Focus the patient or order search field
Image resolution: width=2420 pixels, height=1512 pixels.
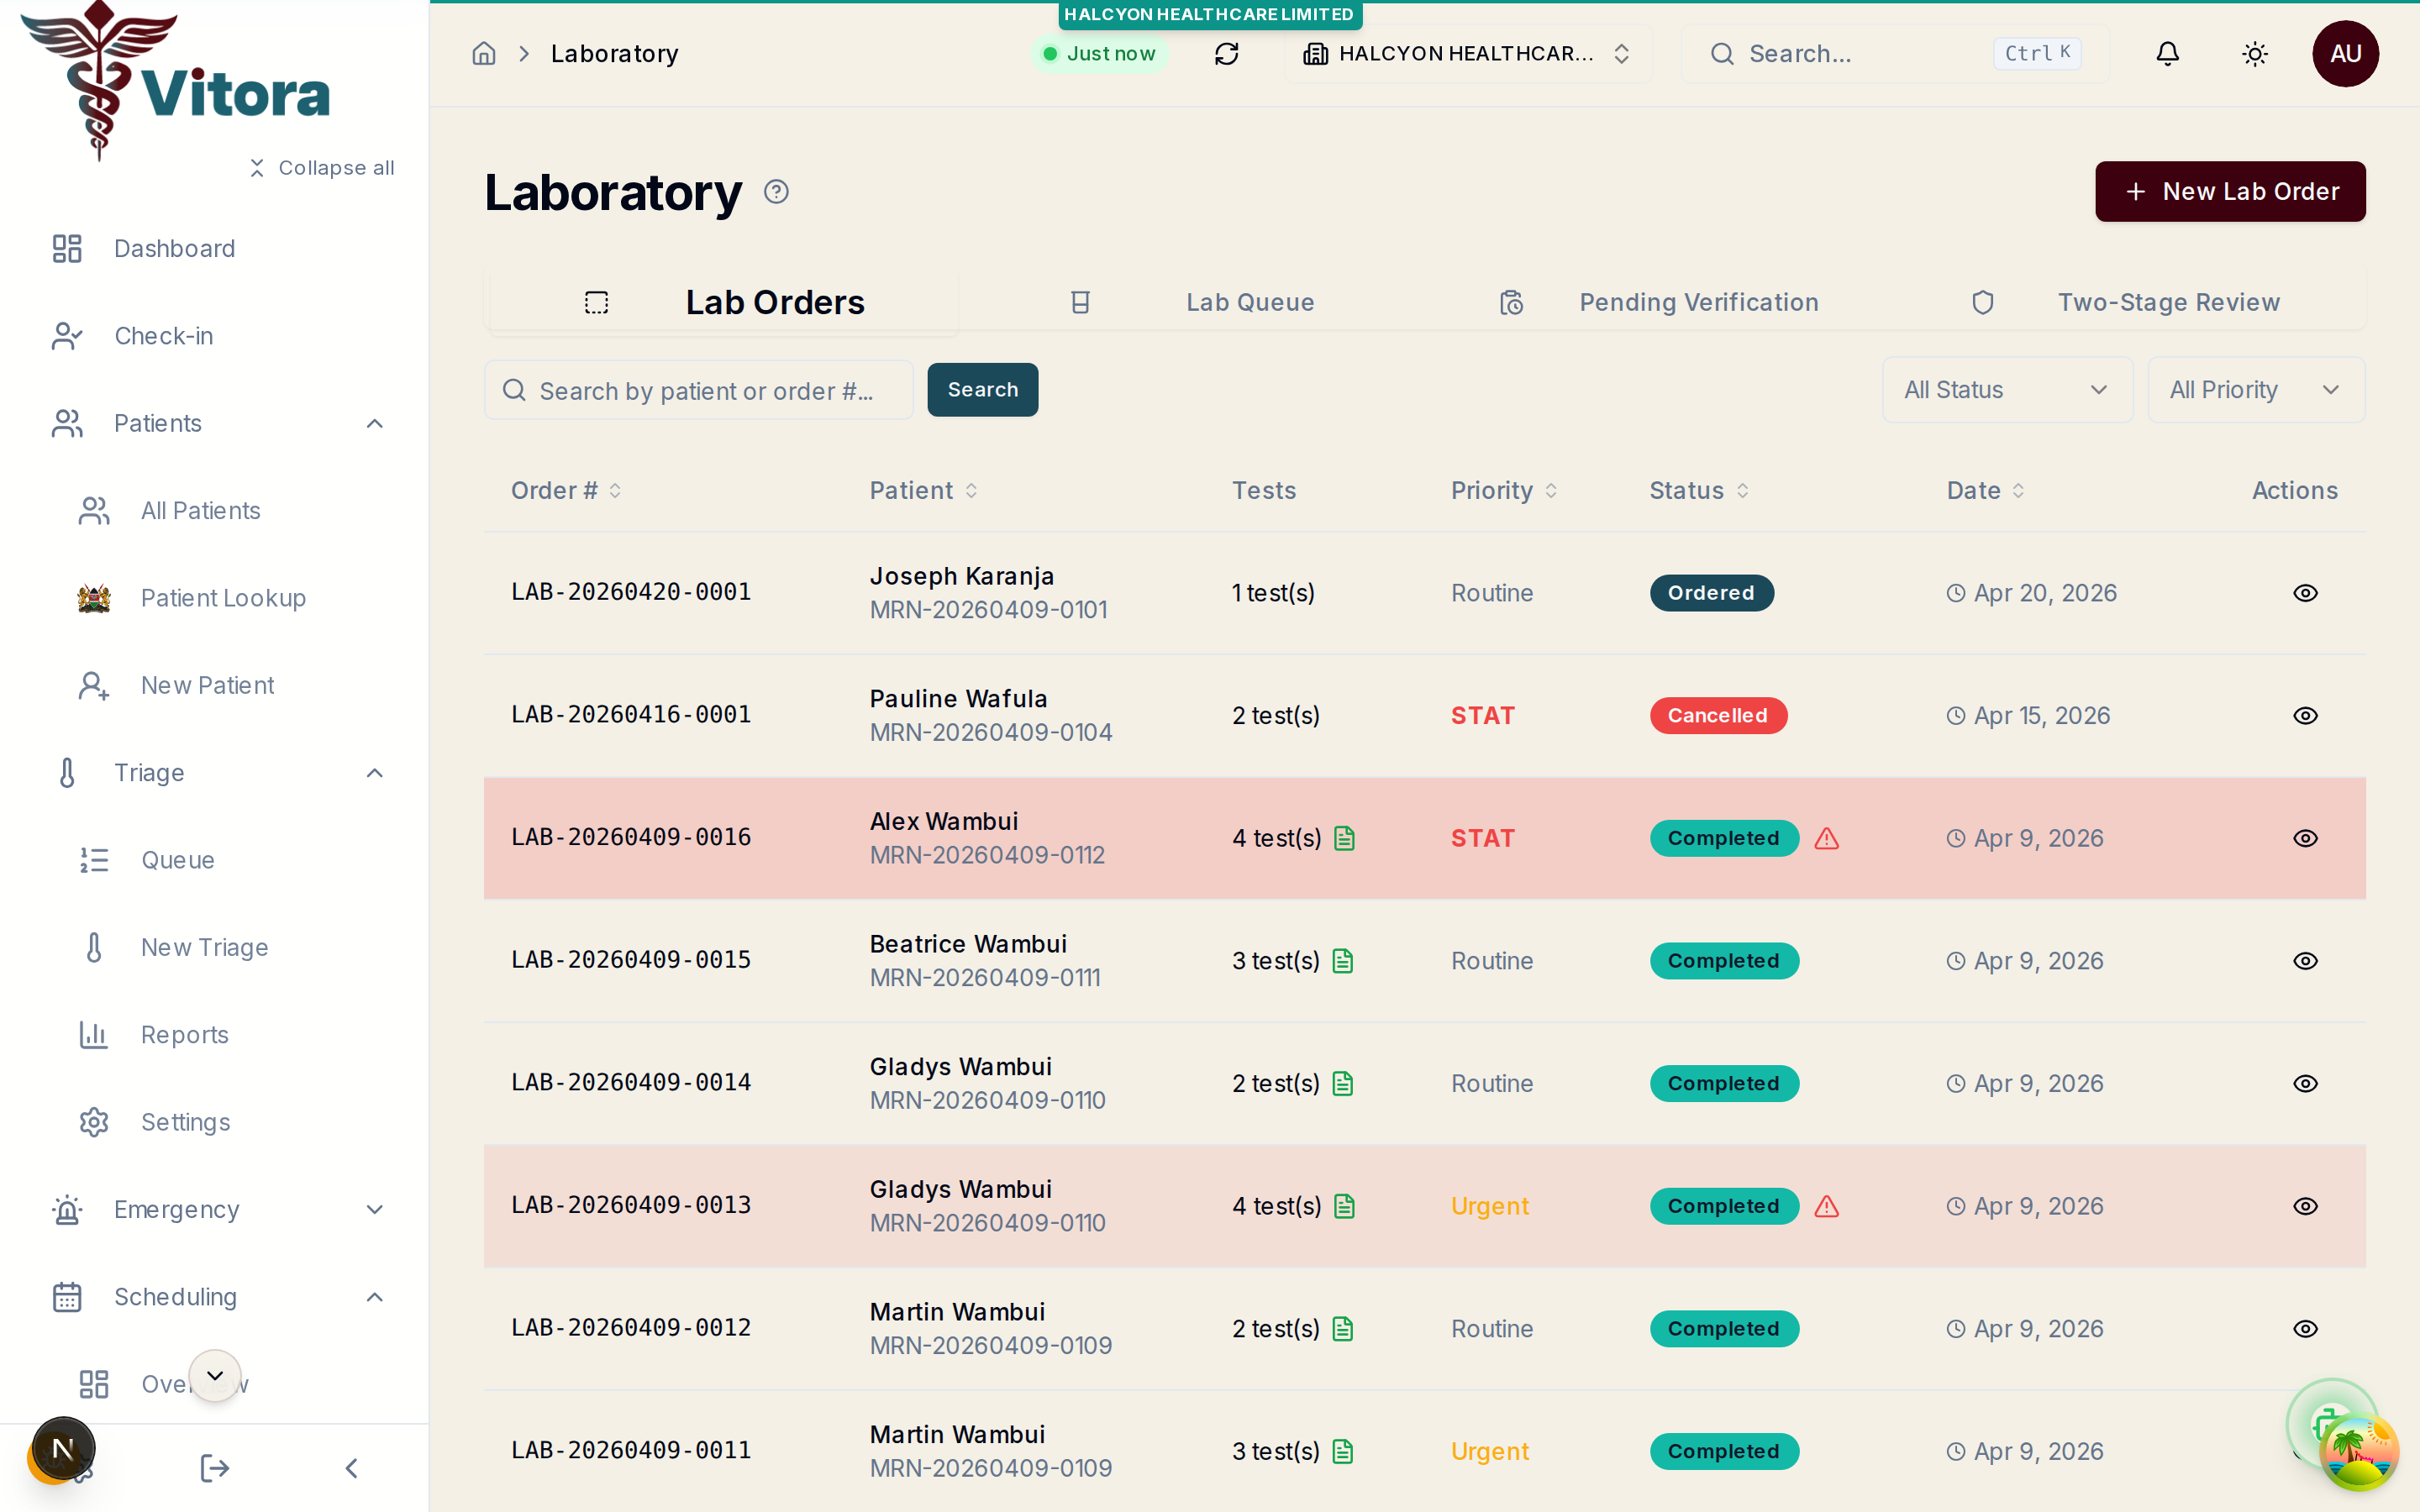[698, 390]
